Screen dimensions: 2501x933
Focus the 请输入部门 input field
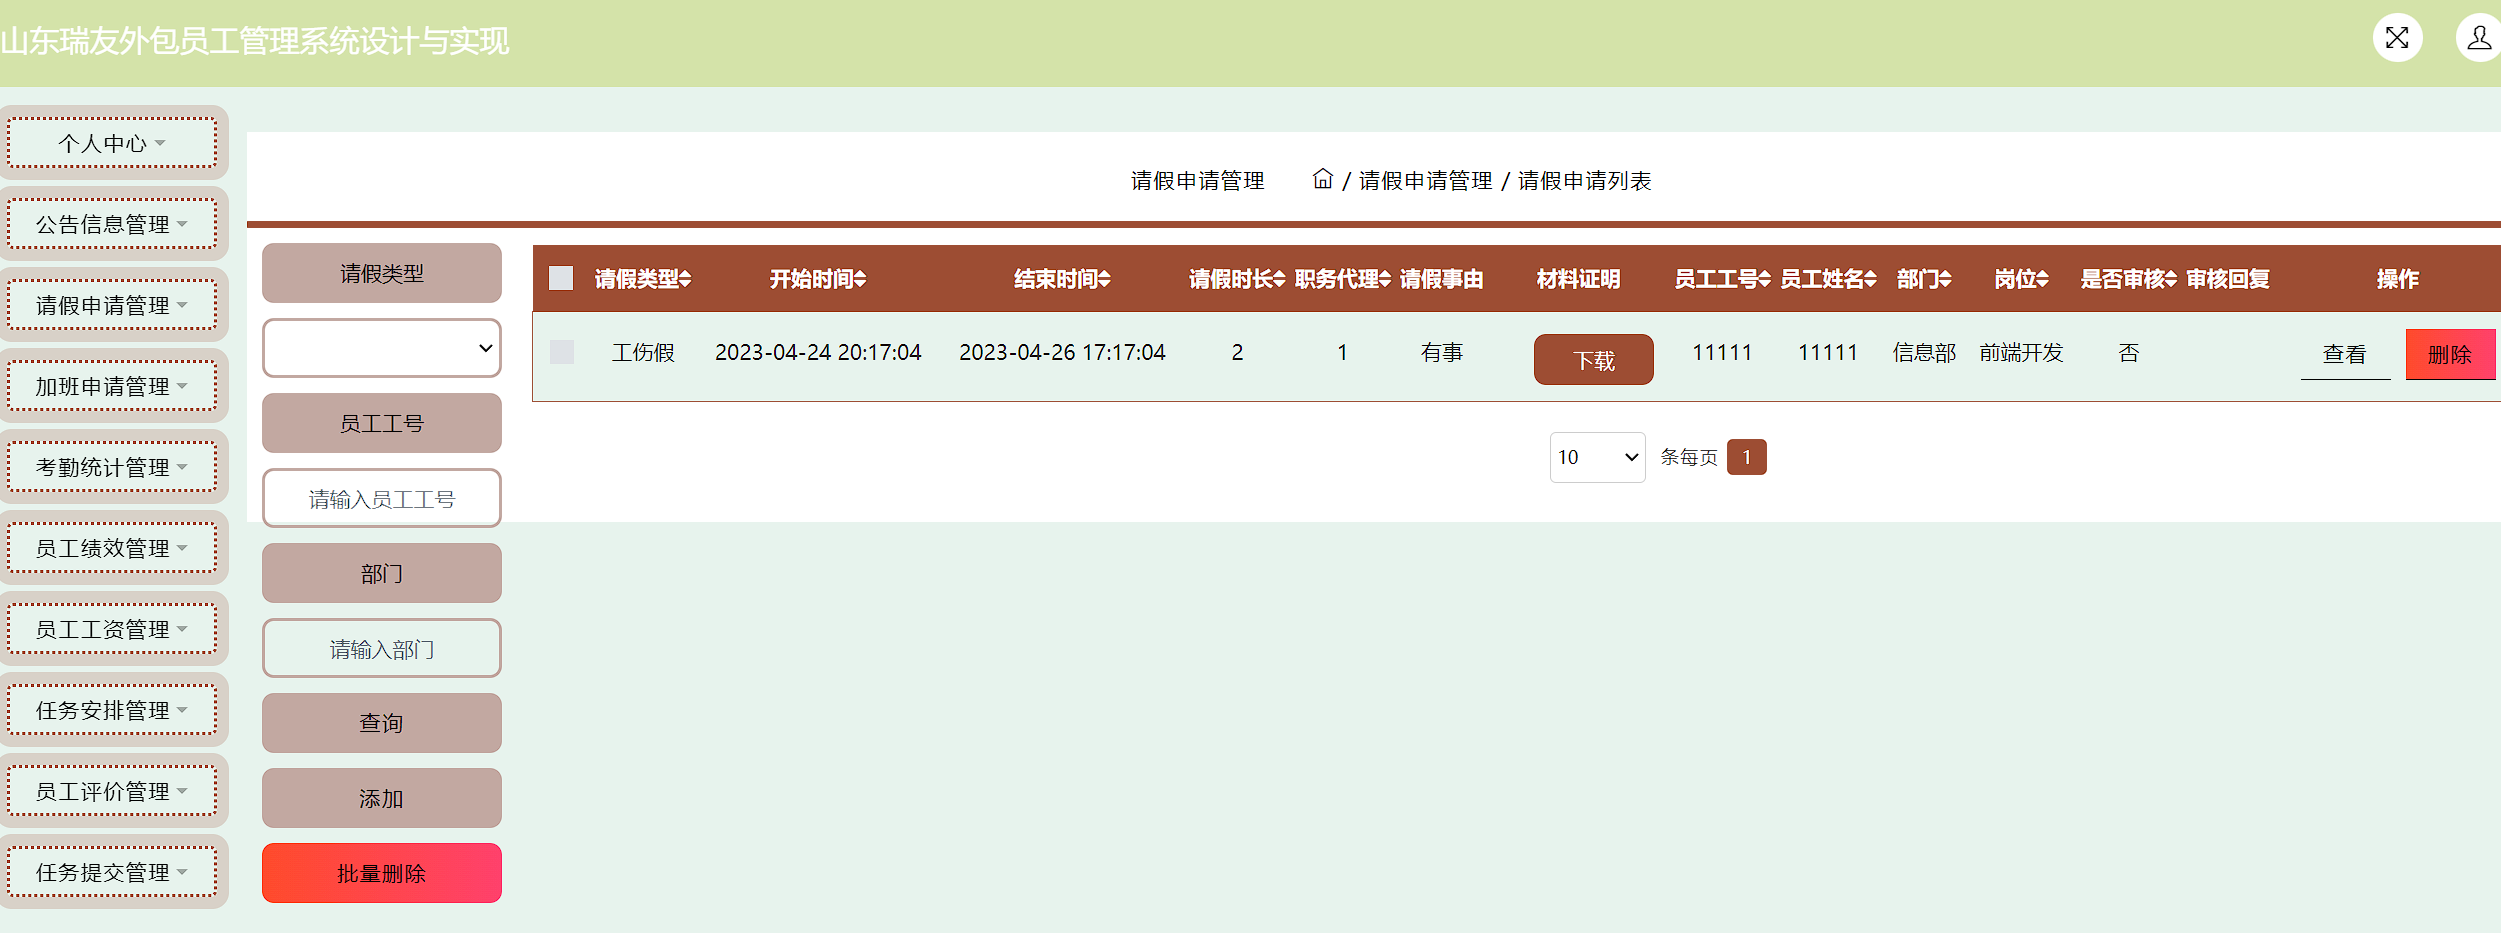click(382, 648)
